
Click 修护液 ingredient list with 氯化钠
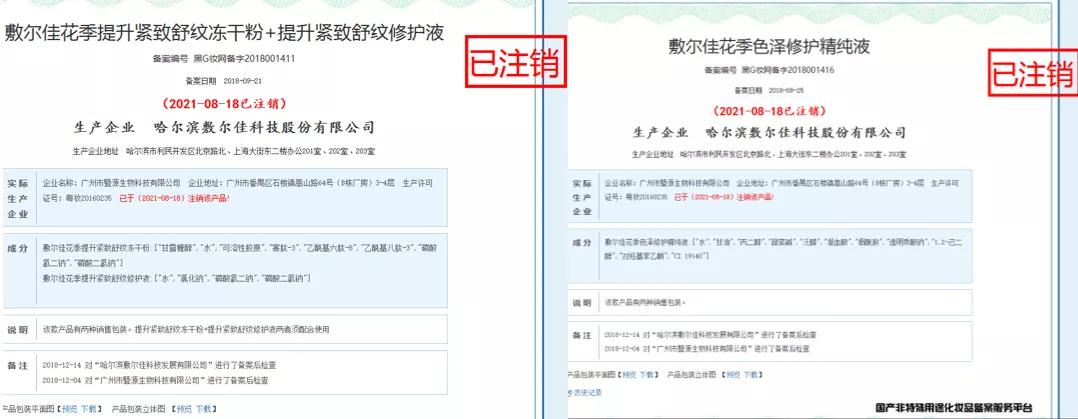pos(177,278)
